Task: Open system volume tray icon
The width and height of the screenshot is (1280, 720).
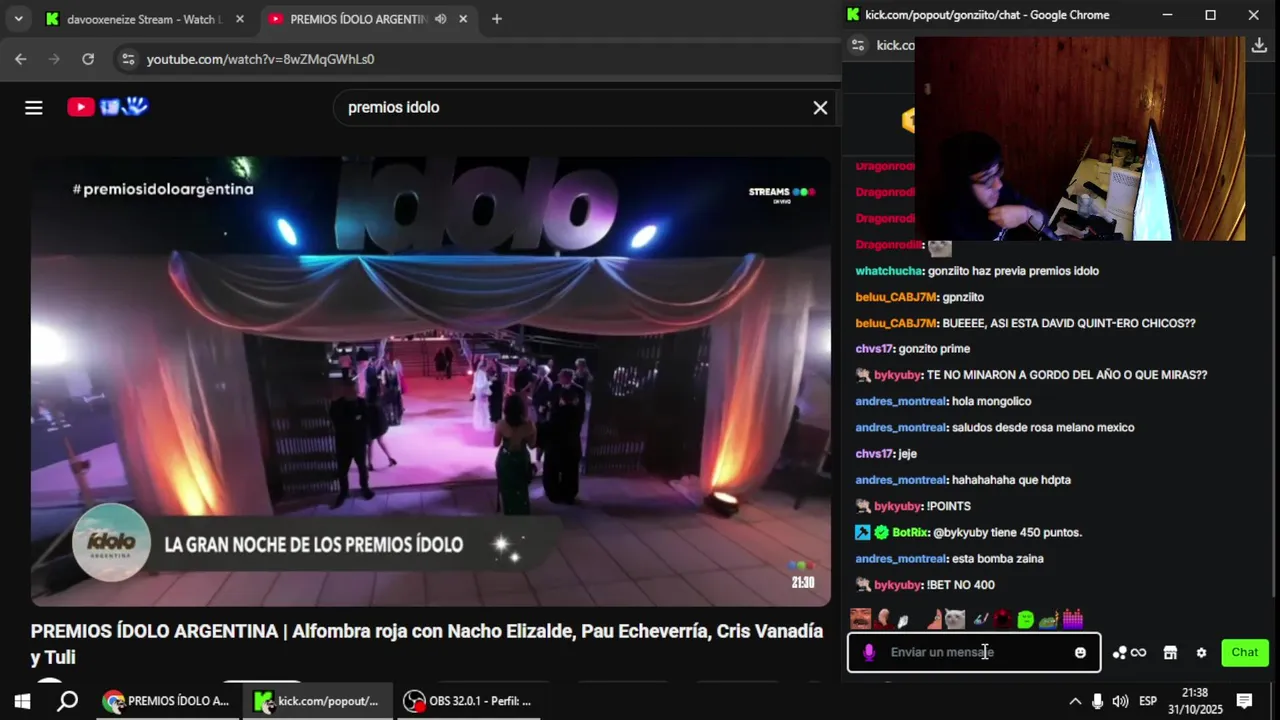Action: (1121, 701)
